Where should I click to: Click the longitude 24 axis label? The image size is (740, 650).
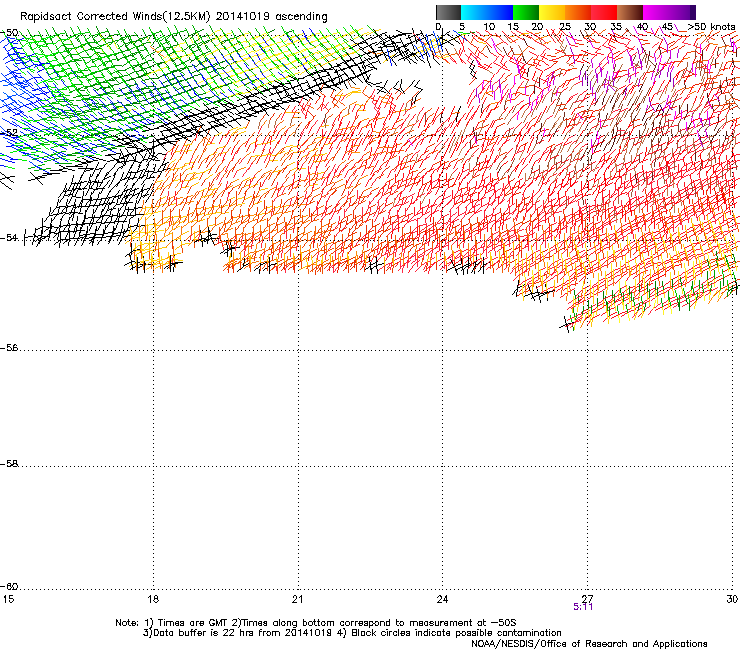point(442,599)
